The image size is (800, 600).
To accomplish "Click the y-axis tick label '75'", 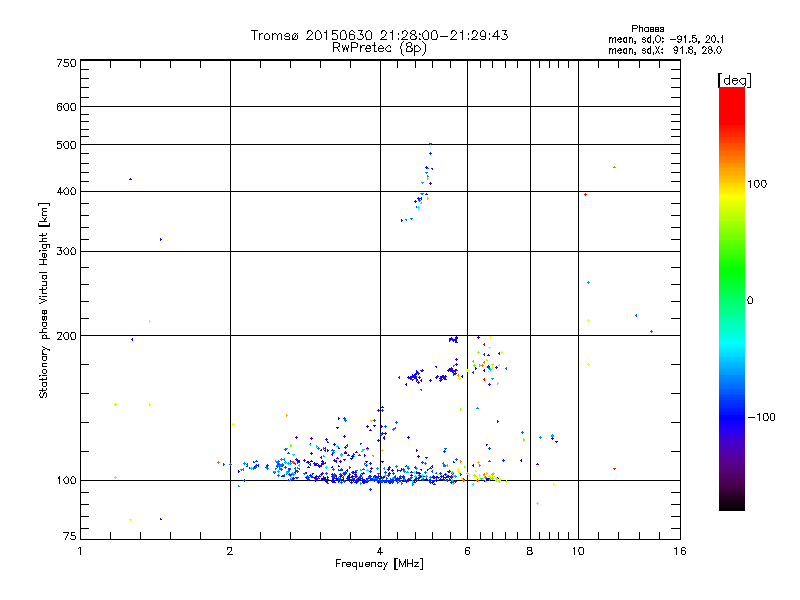I will [69, 536].
